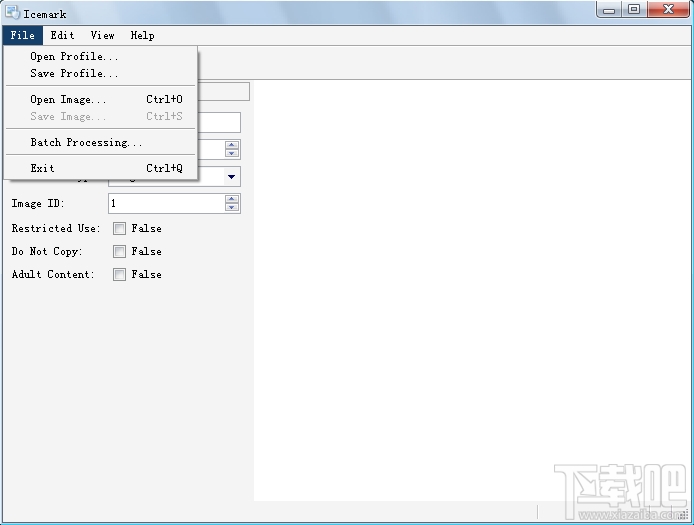This screenshot has width=694, height=525.
Task: Enable the Restricted Use checkbox
Action: click(x=119, y=228)
